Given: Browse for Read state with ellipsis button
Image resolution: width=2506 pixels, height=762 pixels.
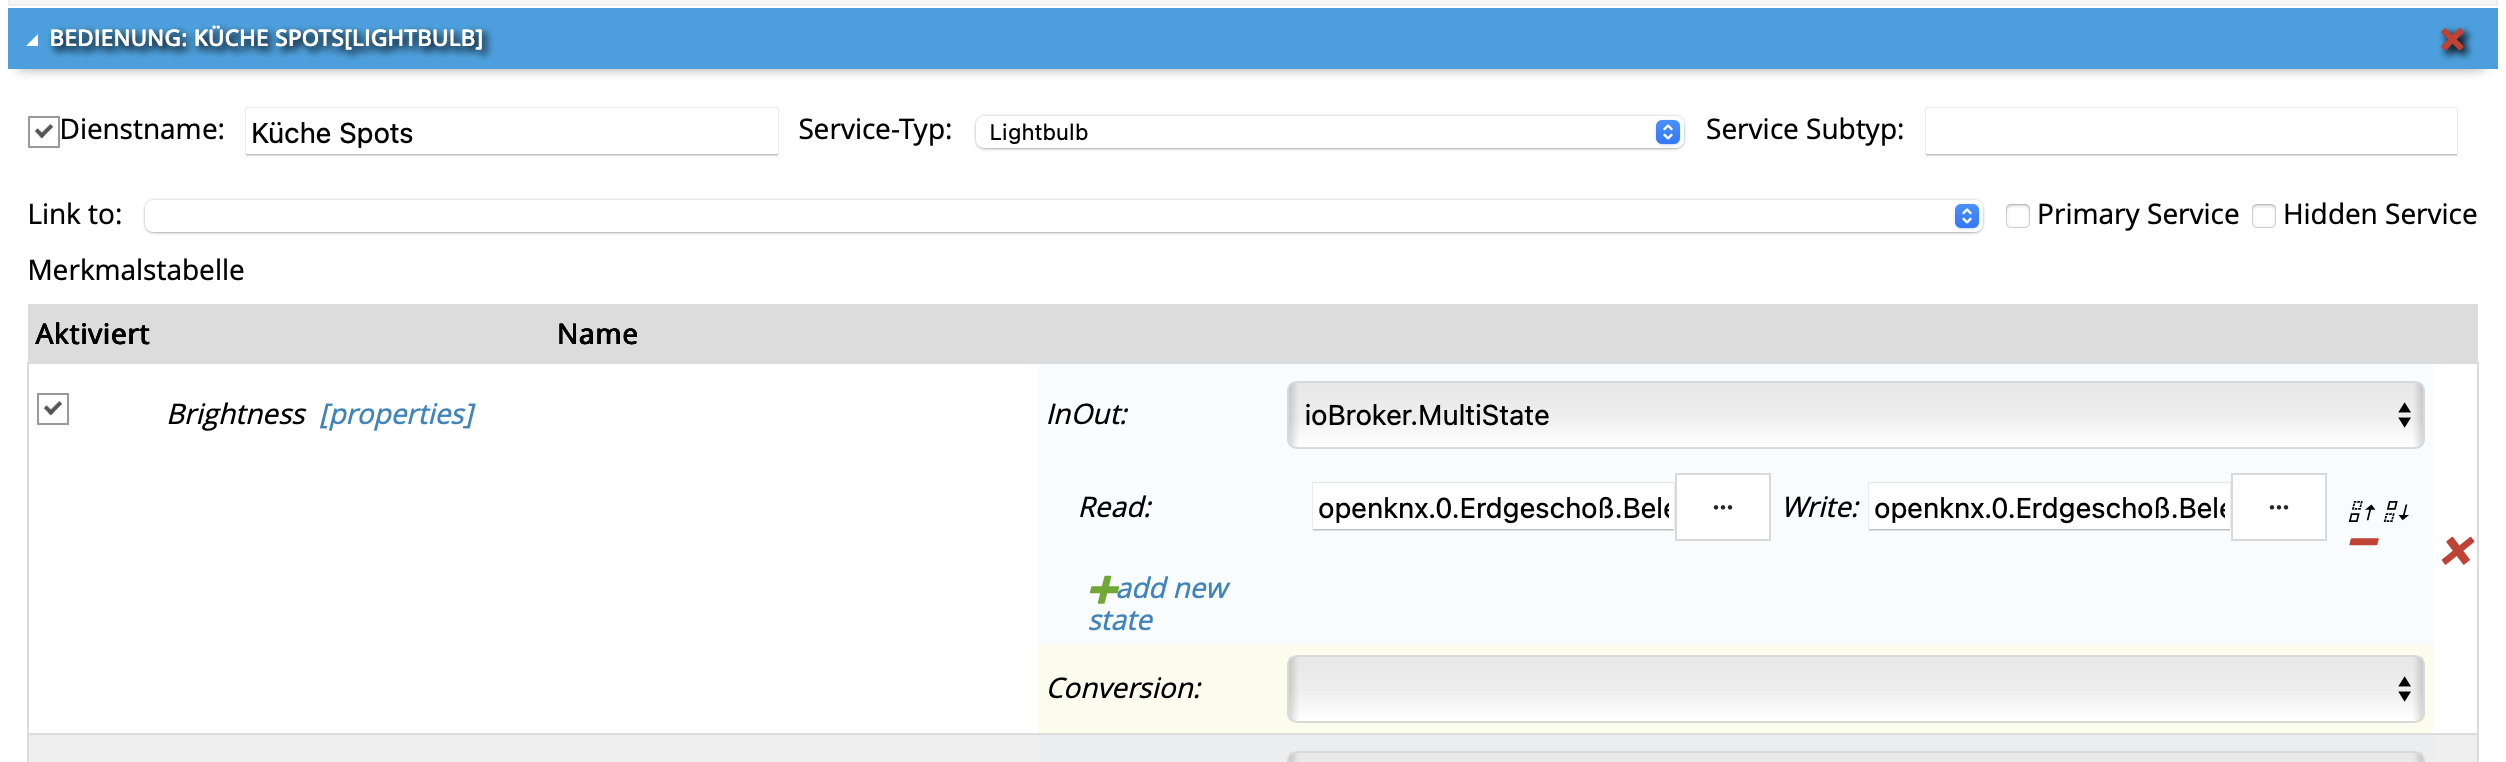Looking at the screenshot, I should pyautogui.click(x=1722, y=507).
